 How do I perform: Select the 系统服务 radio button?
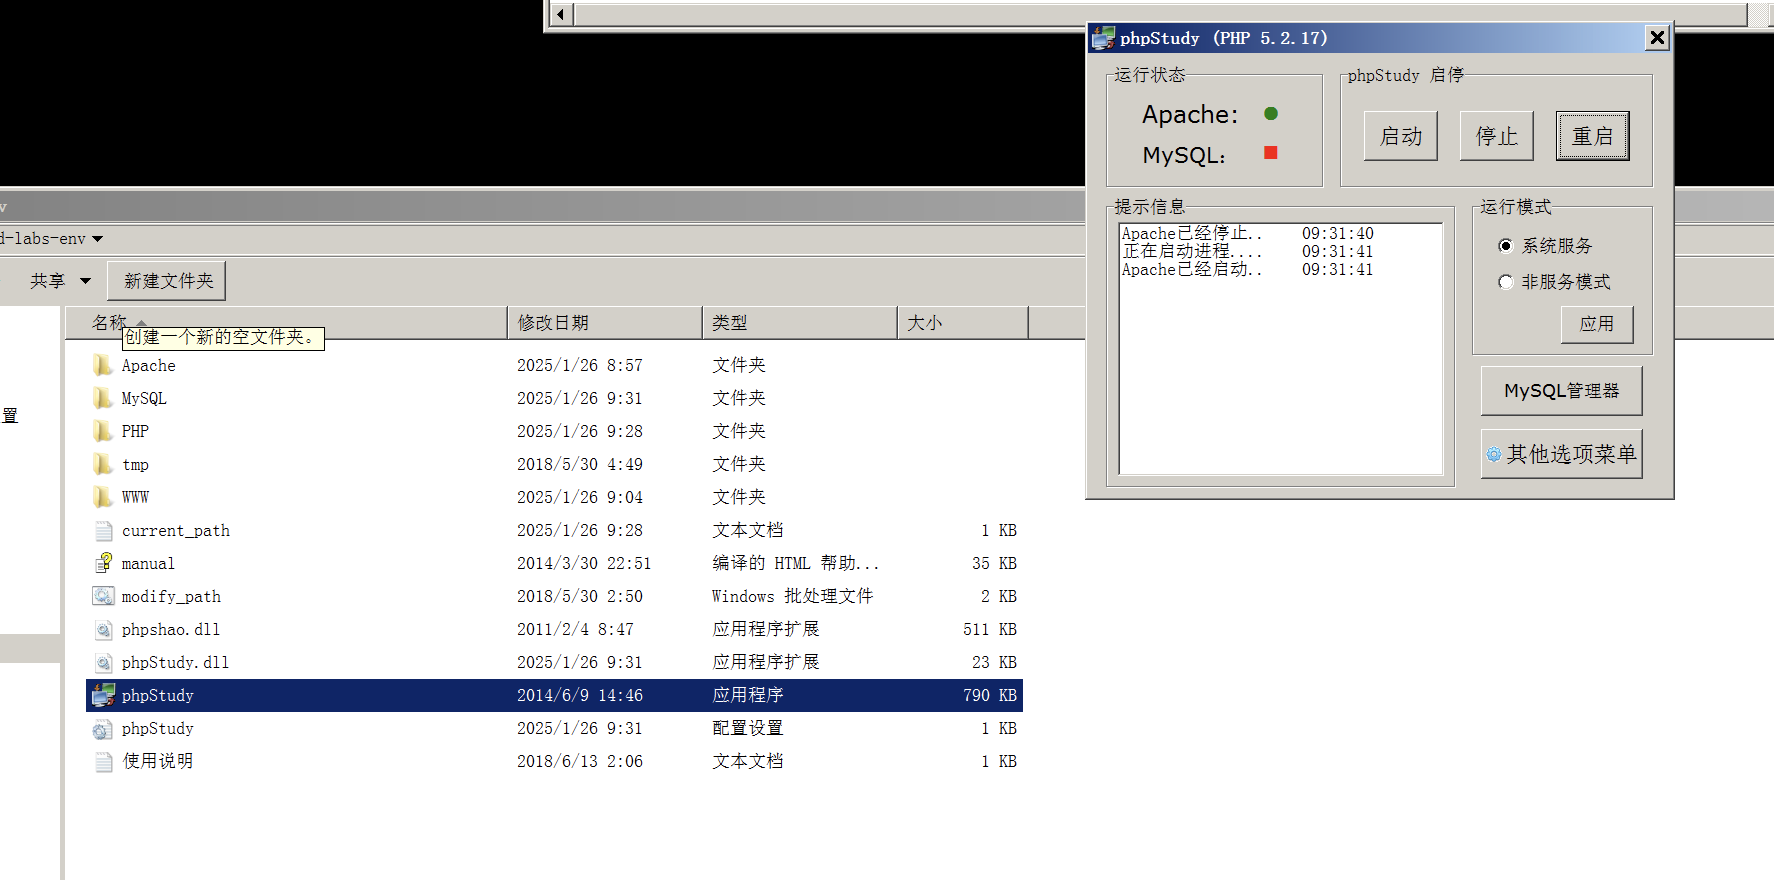tap(1506, 246)
